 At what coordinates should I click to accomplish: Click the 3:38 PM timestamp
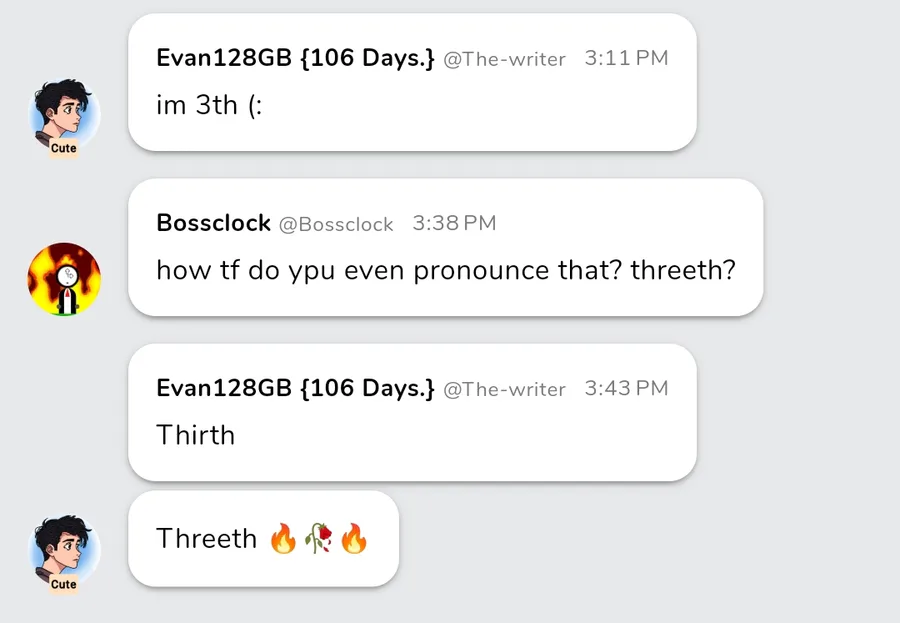[454, 223]
